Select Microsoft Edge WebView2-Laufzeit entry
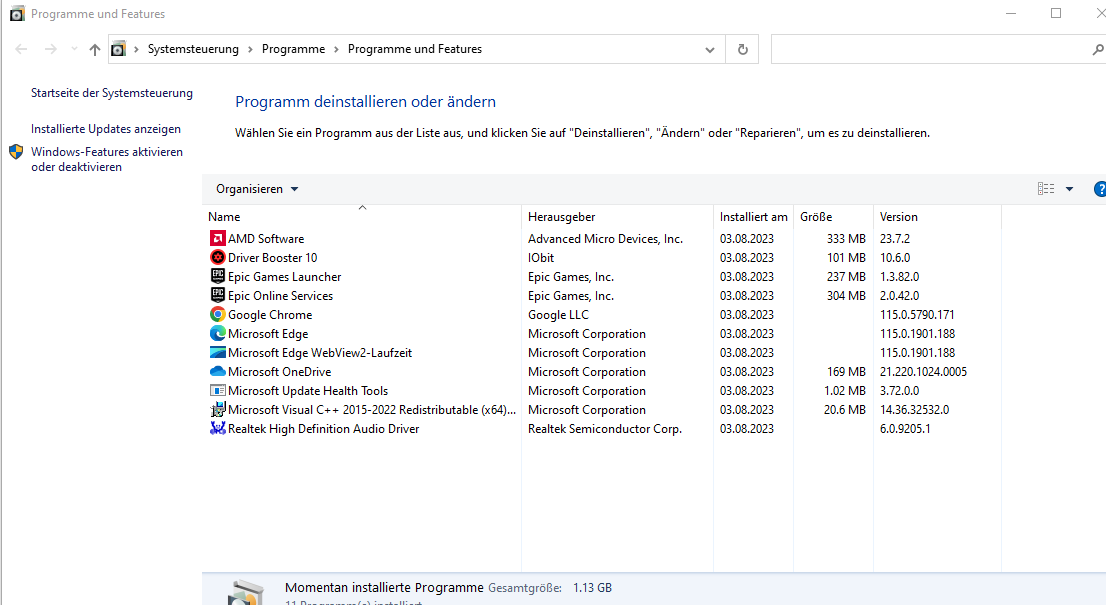Image resolution: width=1106 pixels, height=605 pixels. point(320,353)
